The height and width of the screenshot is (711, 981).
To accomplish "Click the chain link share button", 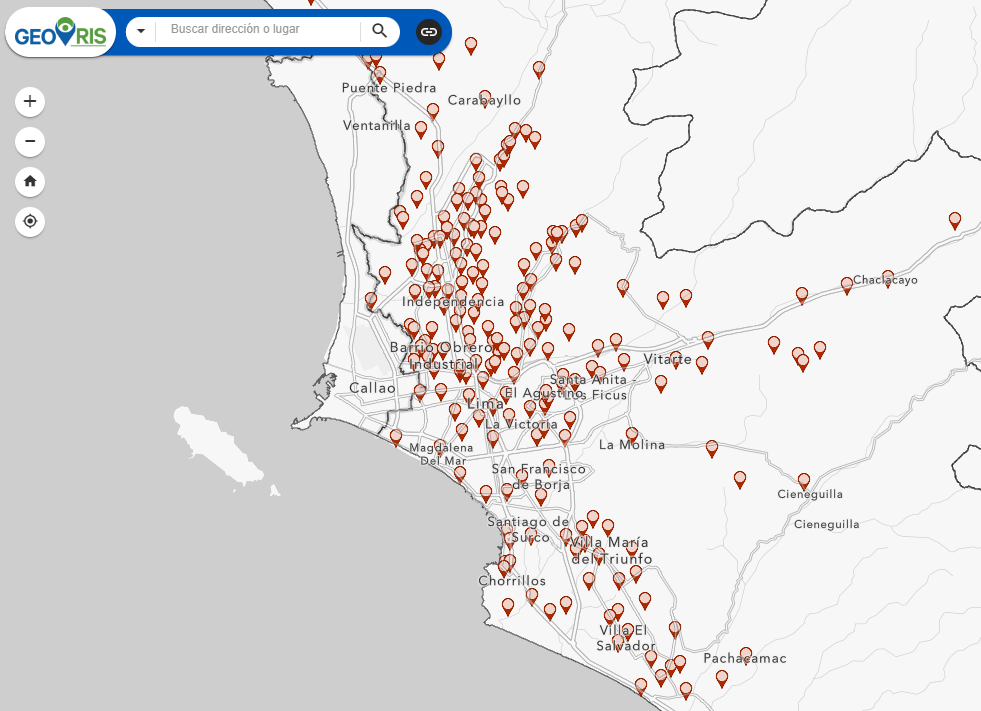I will [429, 31].
